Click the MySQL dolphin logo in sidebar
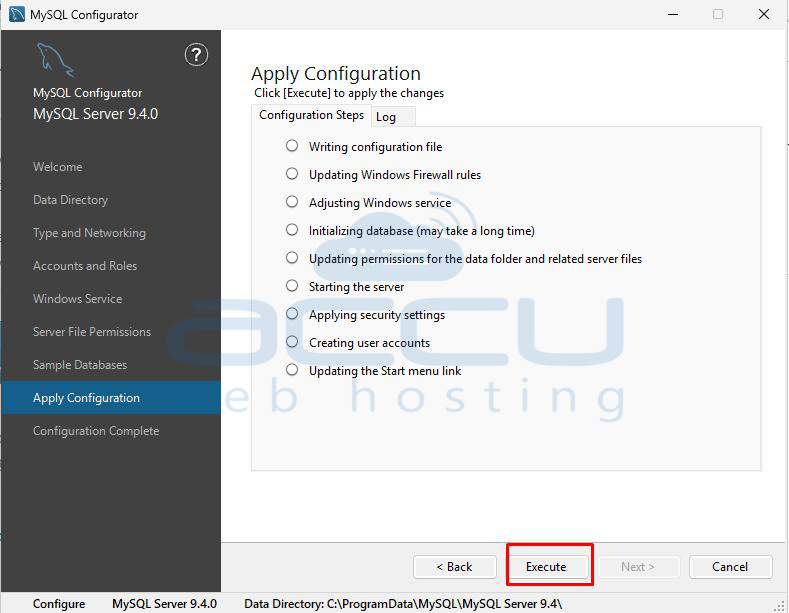 (x=55, y=61)
